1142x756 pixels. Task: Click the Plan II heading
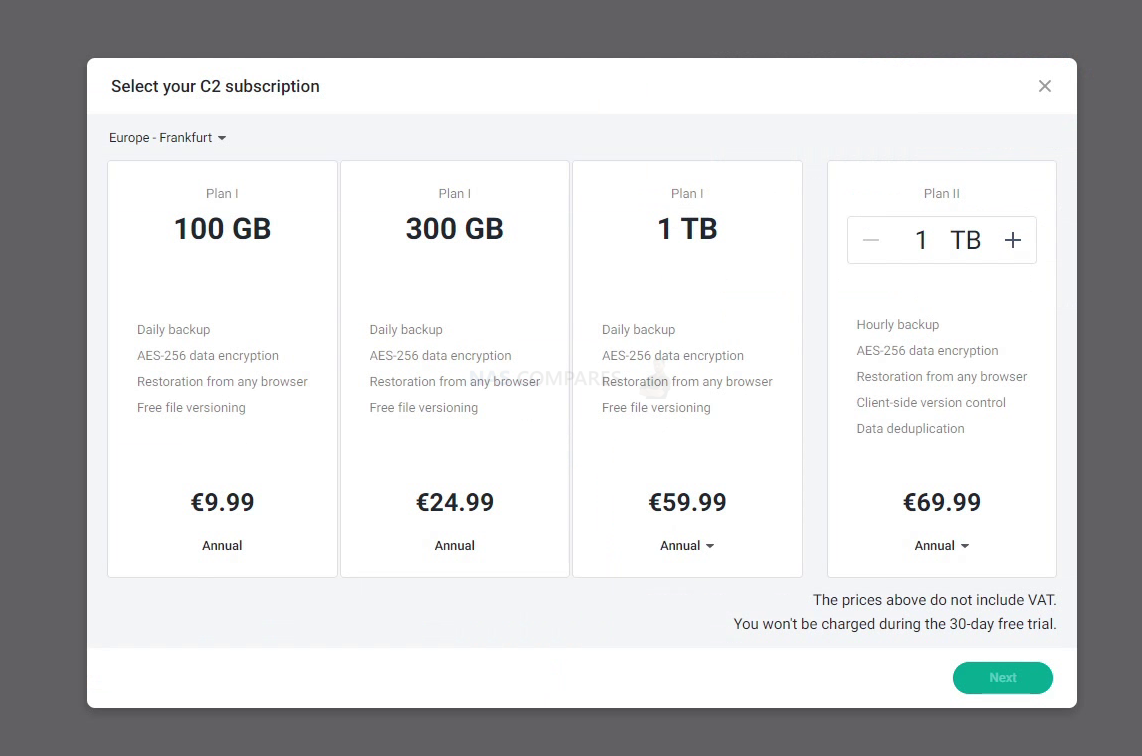[942, 193]
